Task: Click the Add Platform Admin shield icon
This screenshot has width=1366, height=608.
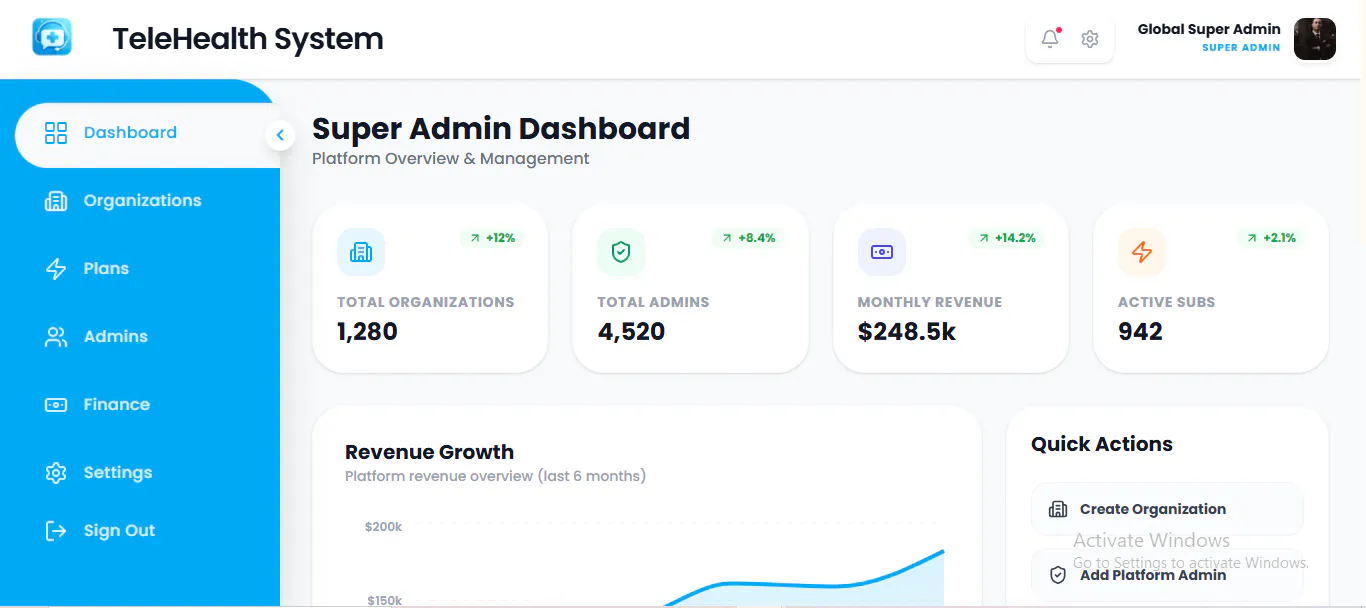Action: click(1058, 575)
